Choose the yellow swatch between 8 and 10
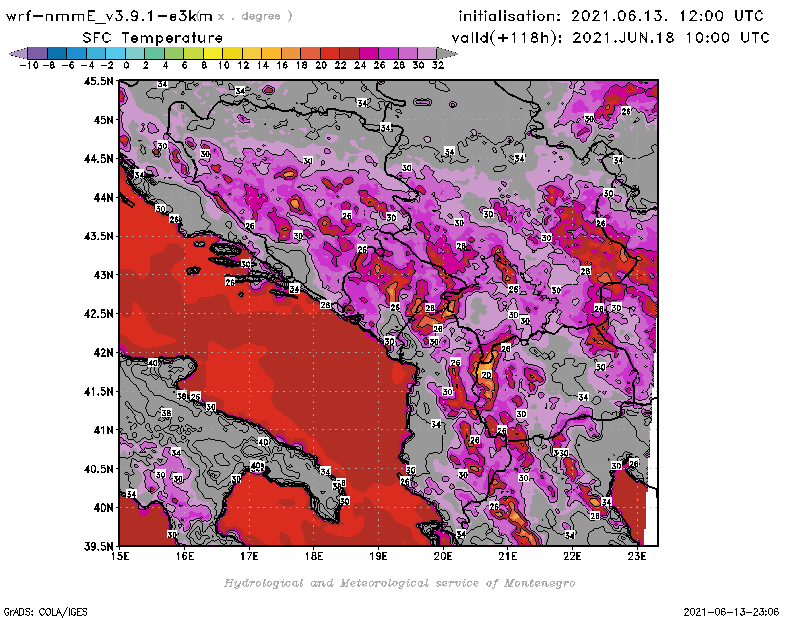 (x=212, y=53)
